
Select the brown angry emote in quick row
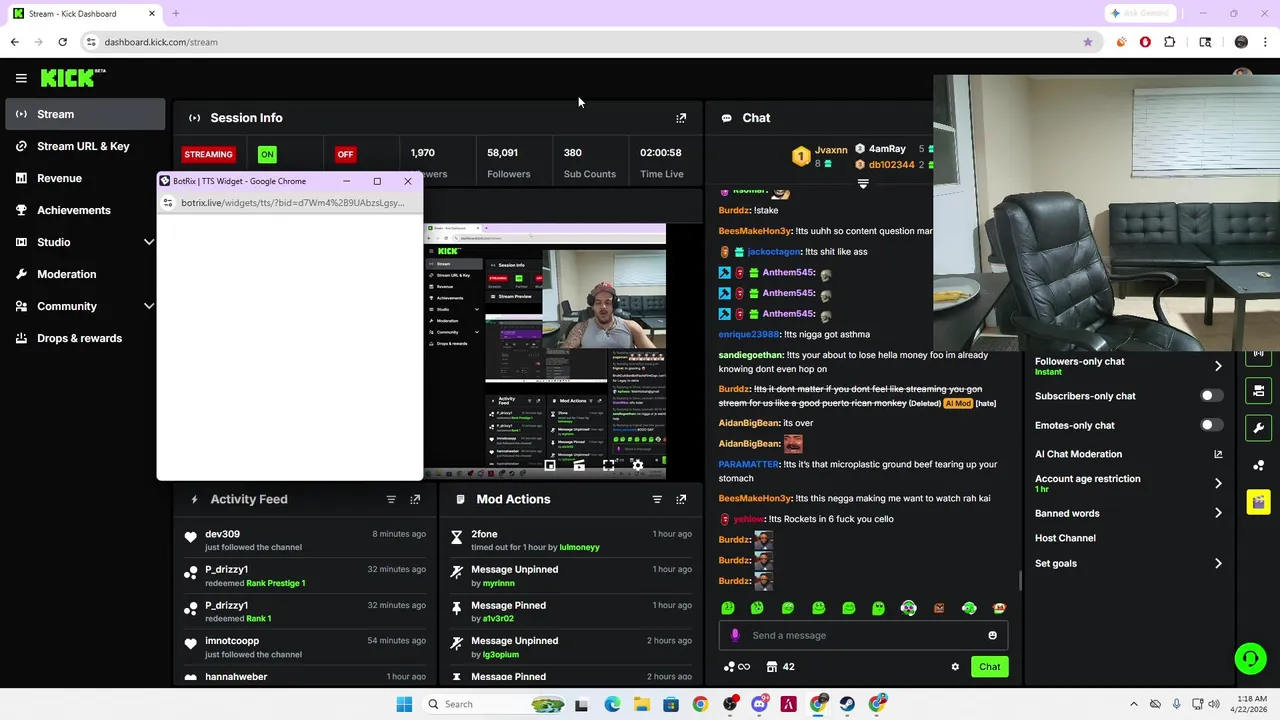[x=939, y=608]
